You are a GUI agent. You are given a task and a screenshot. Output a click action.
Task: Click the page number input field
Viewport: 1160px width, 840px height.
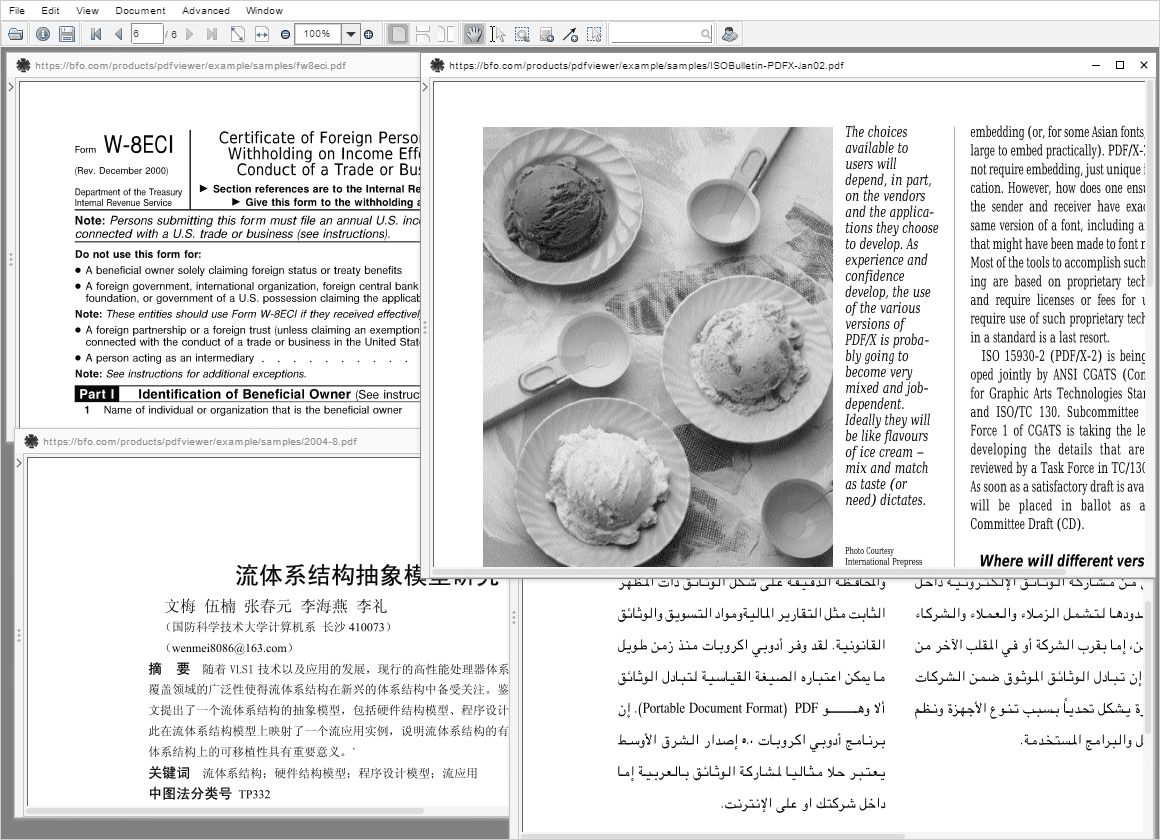click(146, 34)
